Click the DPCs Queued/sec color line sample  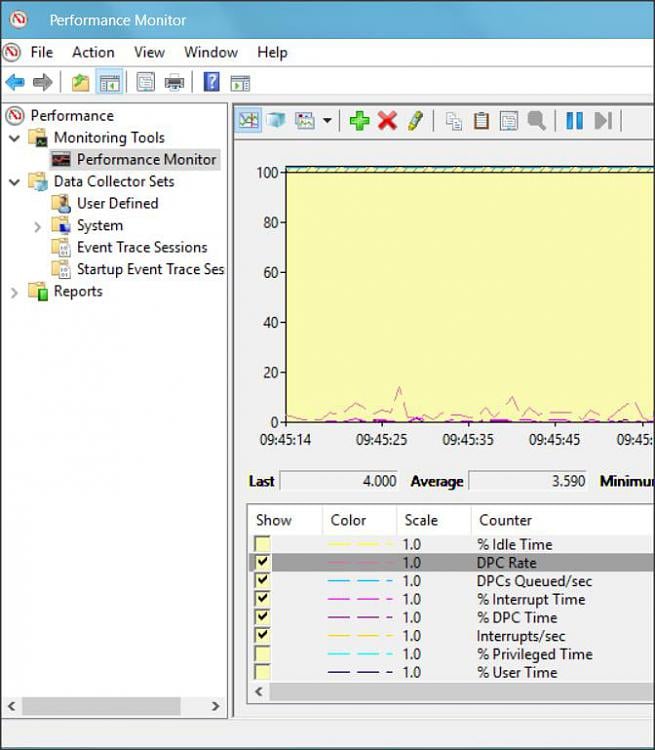(360, 581)
